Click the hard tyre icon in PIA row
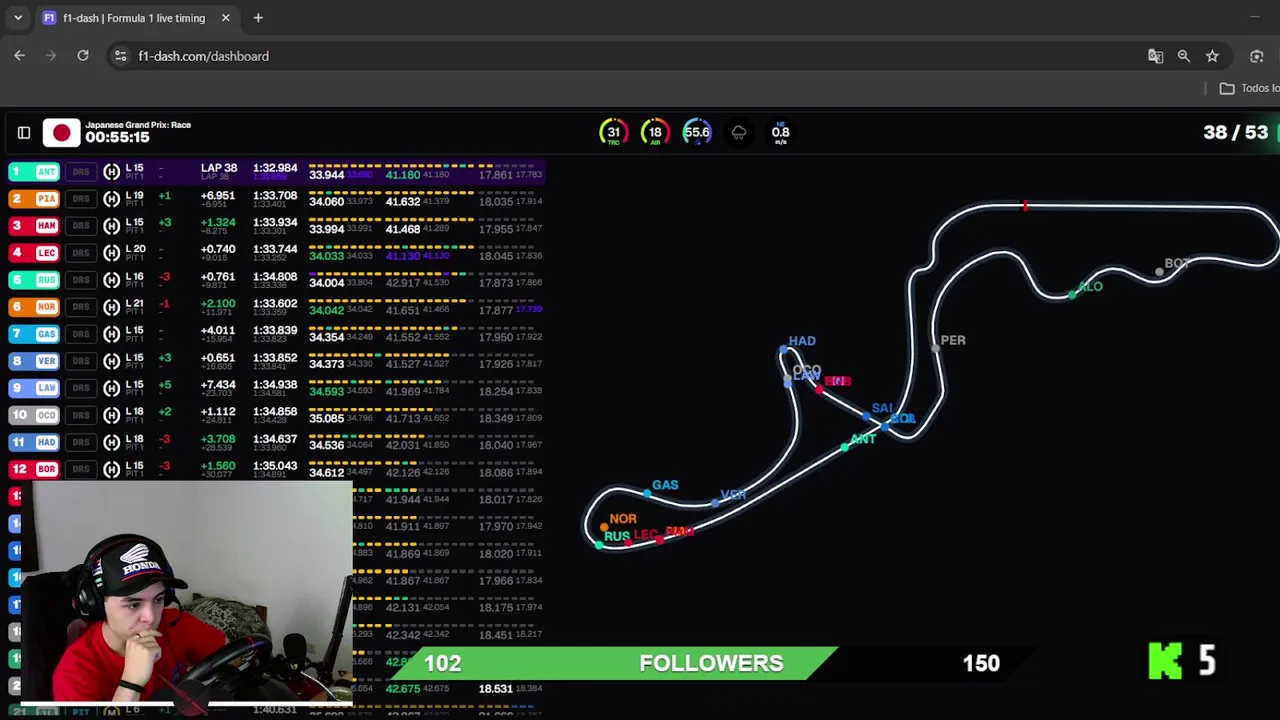This screenshot has height=720, width=1280. point(111,199)
